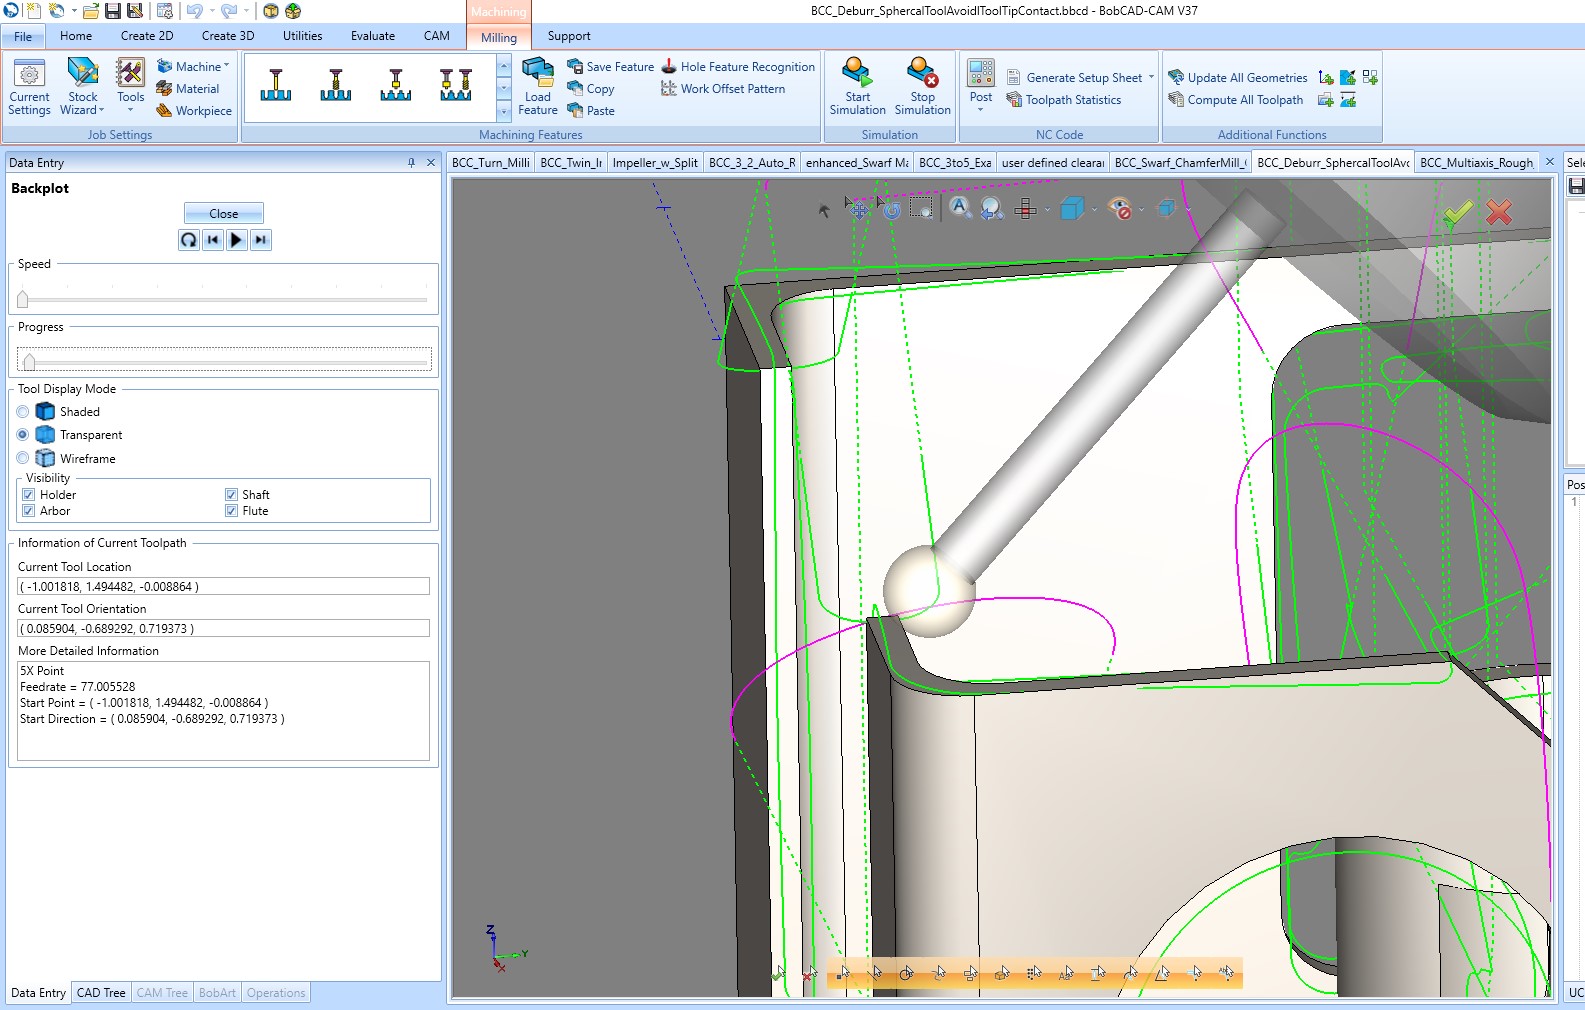Open Current Settings in Job Settings
Image resolution: width=1585 pixels, height=1010 pixels.
tap(29, 87)
